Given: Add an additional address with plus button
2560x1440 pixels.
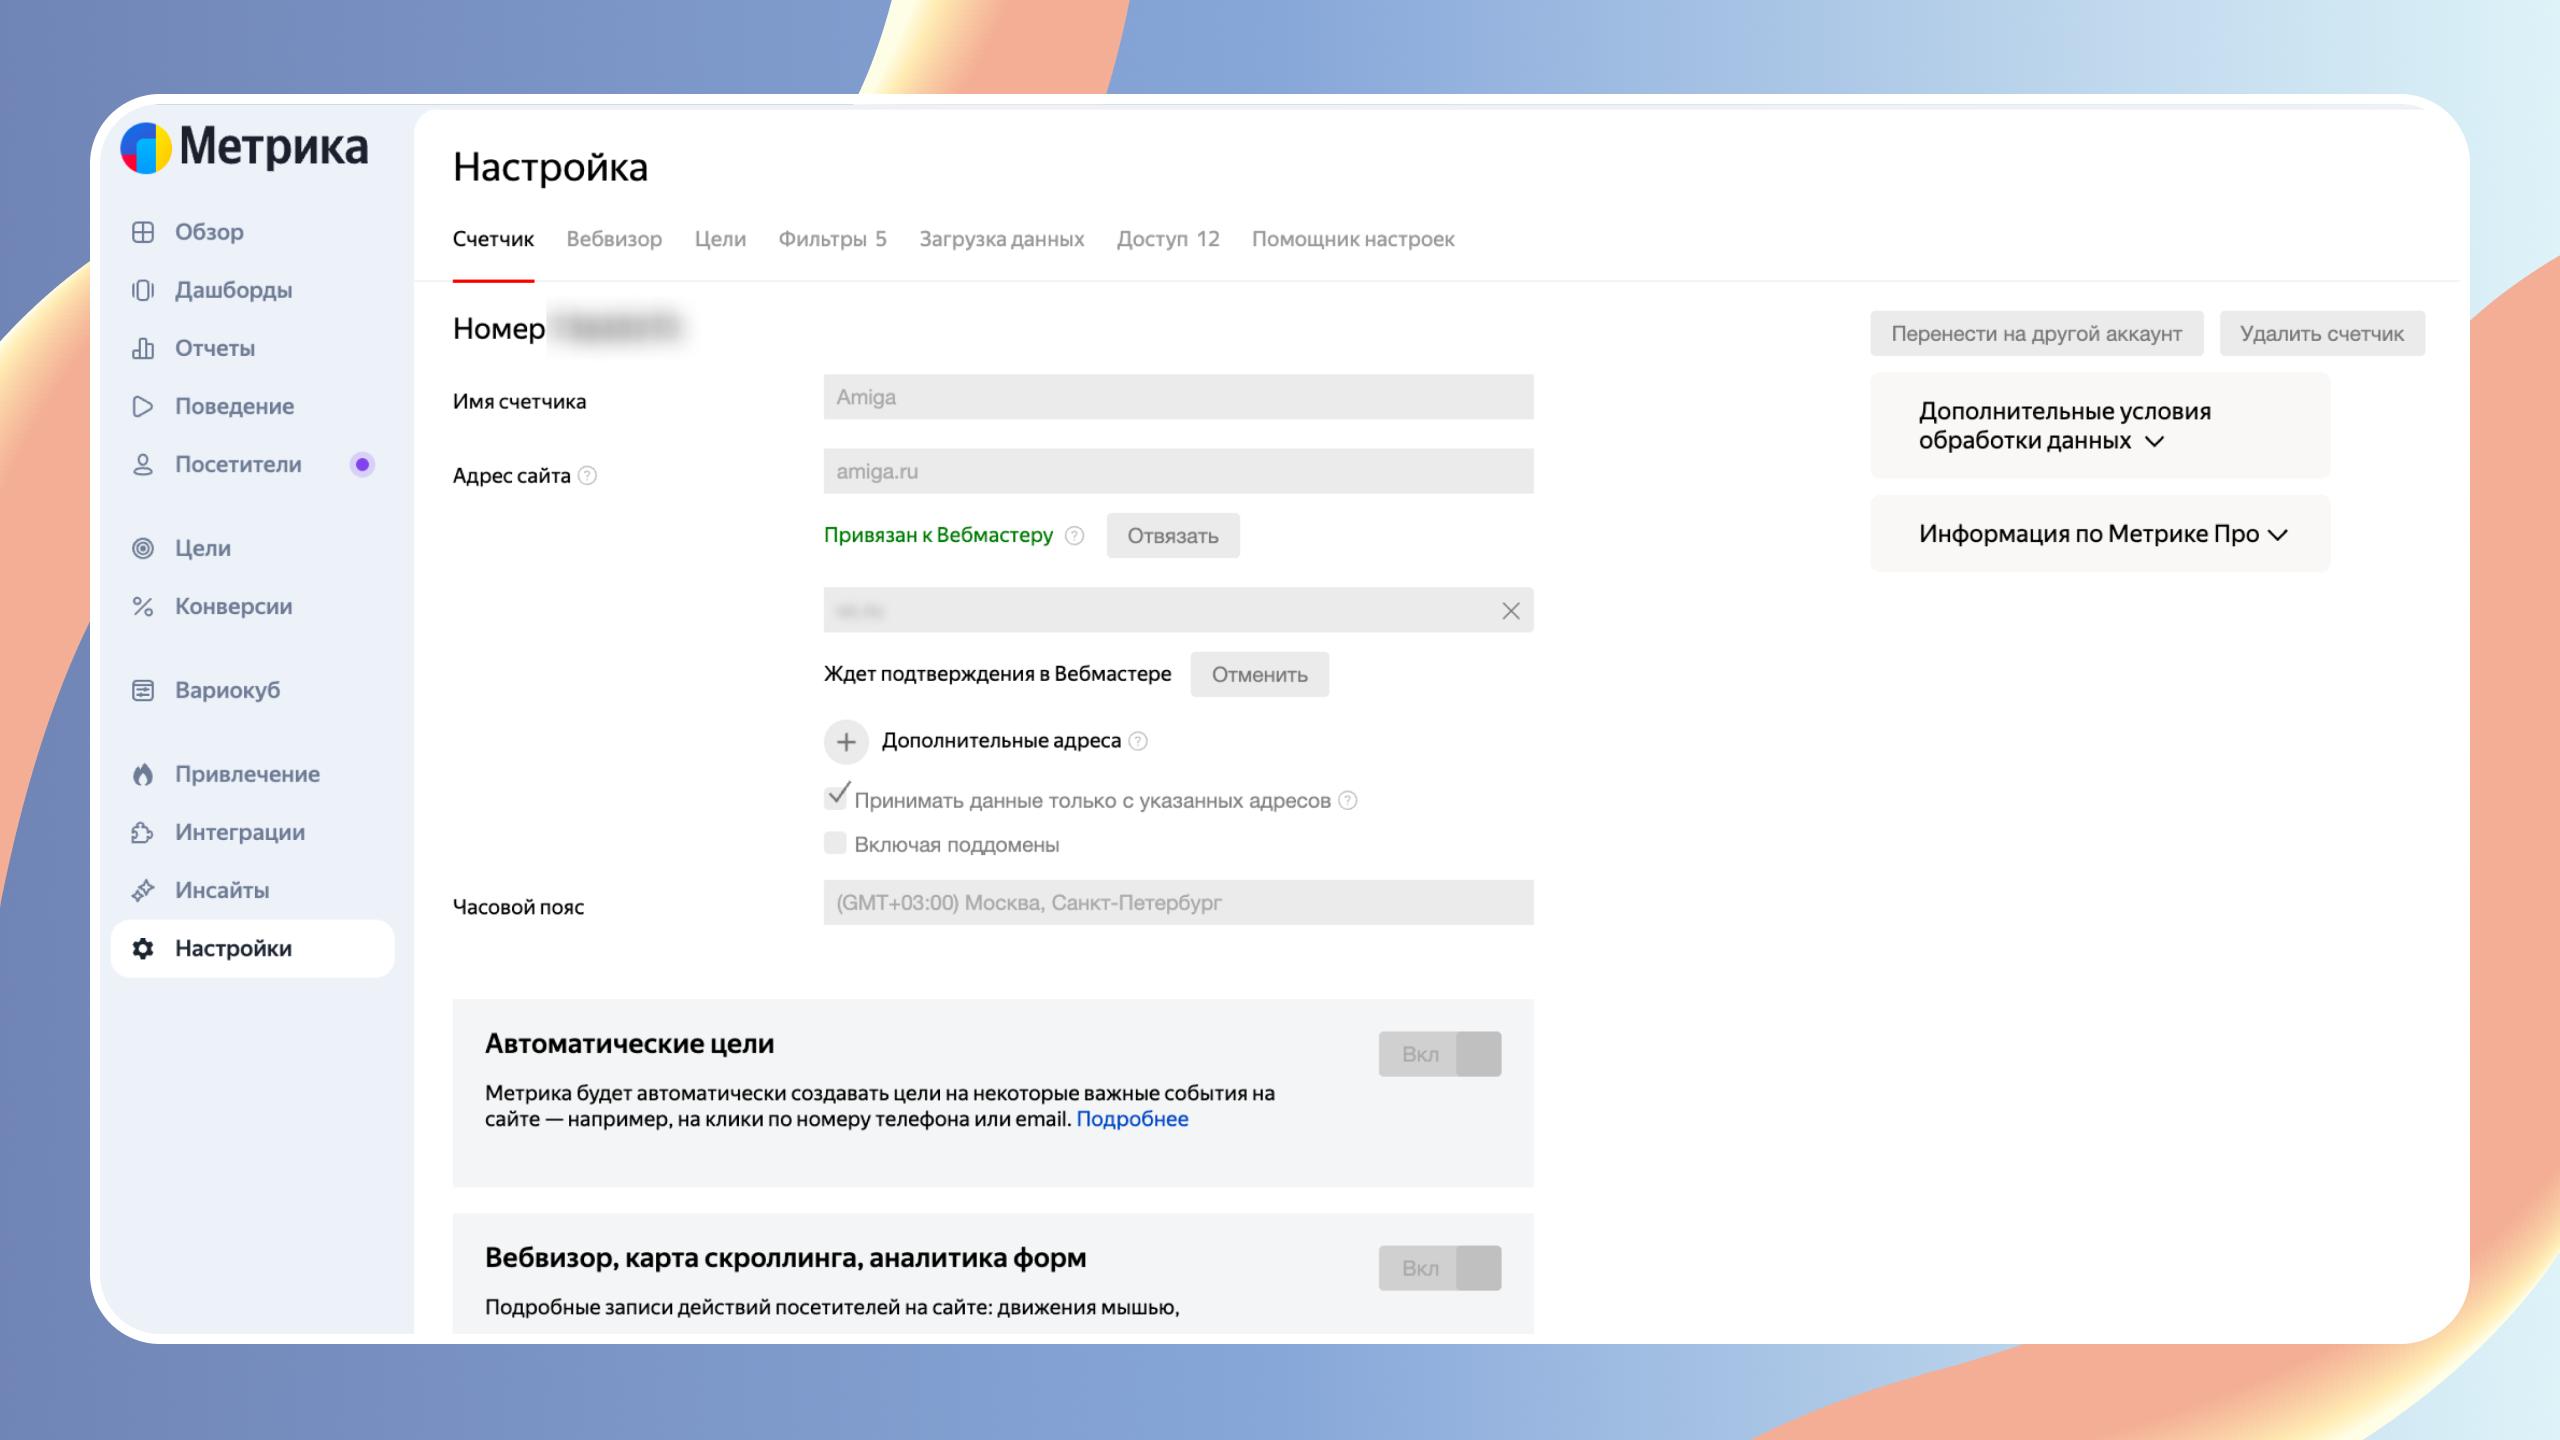Looking at the screenshot, I should (x=846, y=742).
